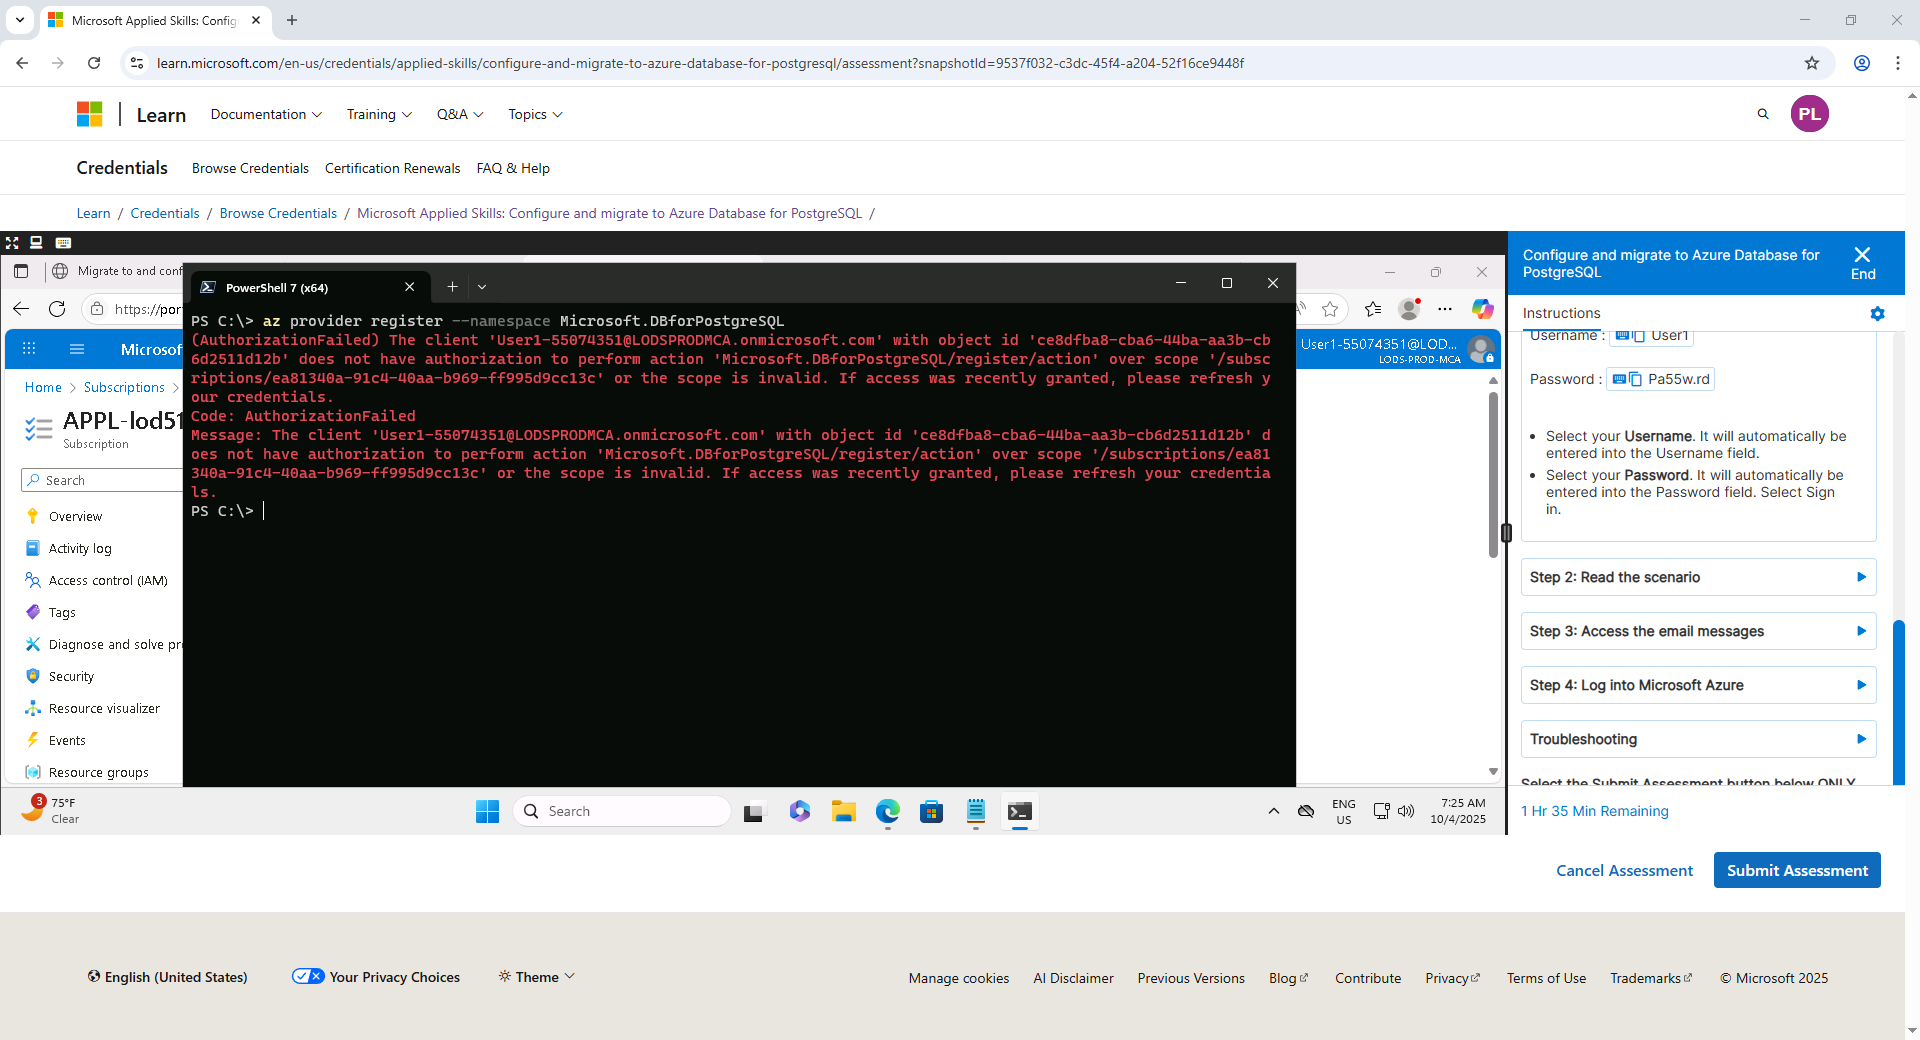
Task: Click the Subscriptions breadcrumb in Azure portal
Action: click(x=124, y=387)
